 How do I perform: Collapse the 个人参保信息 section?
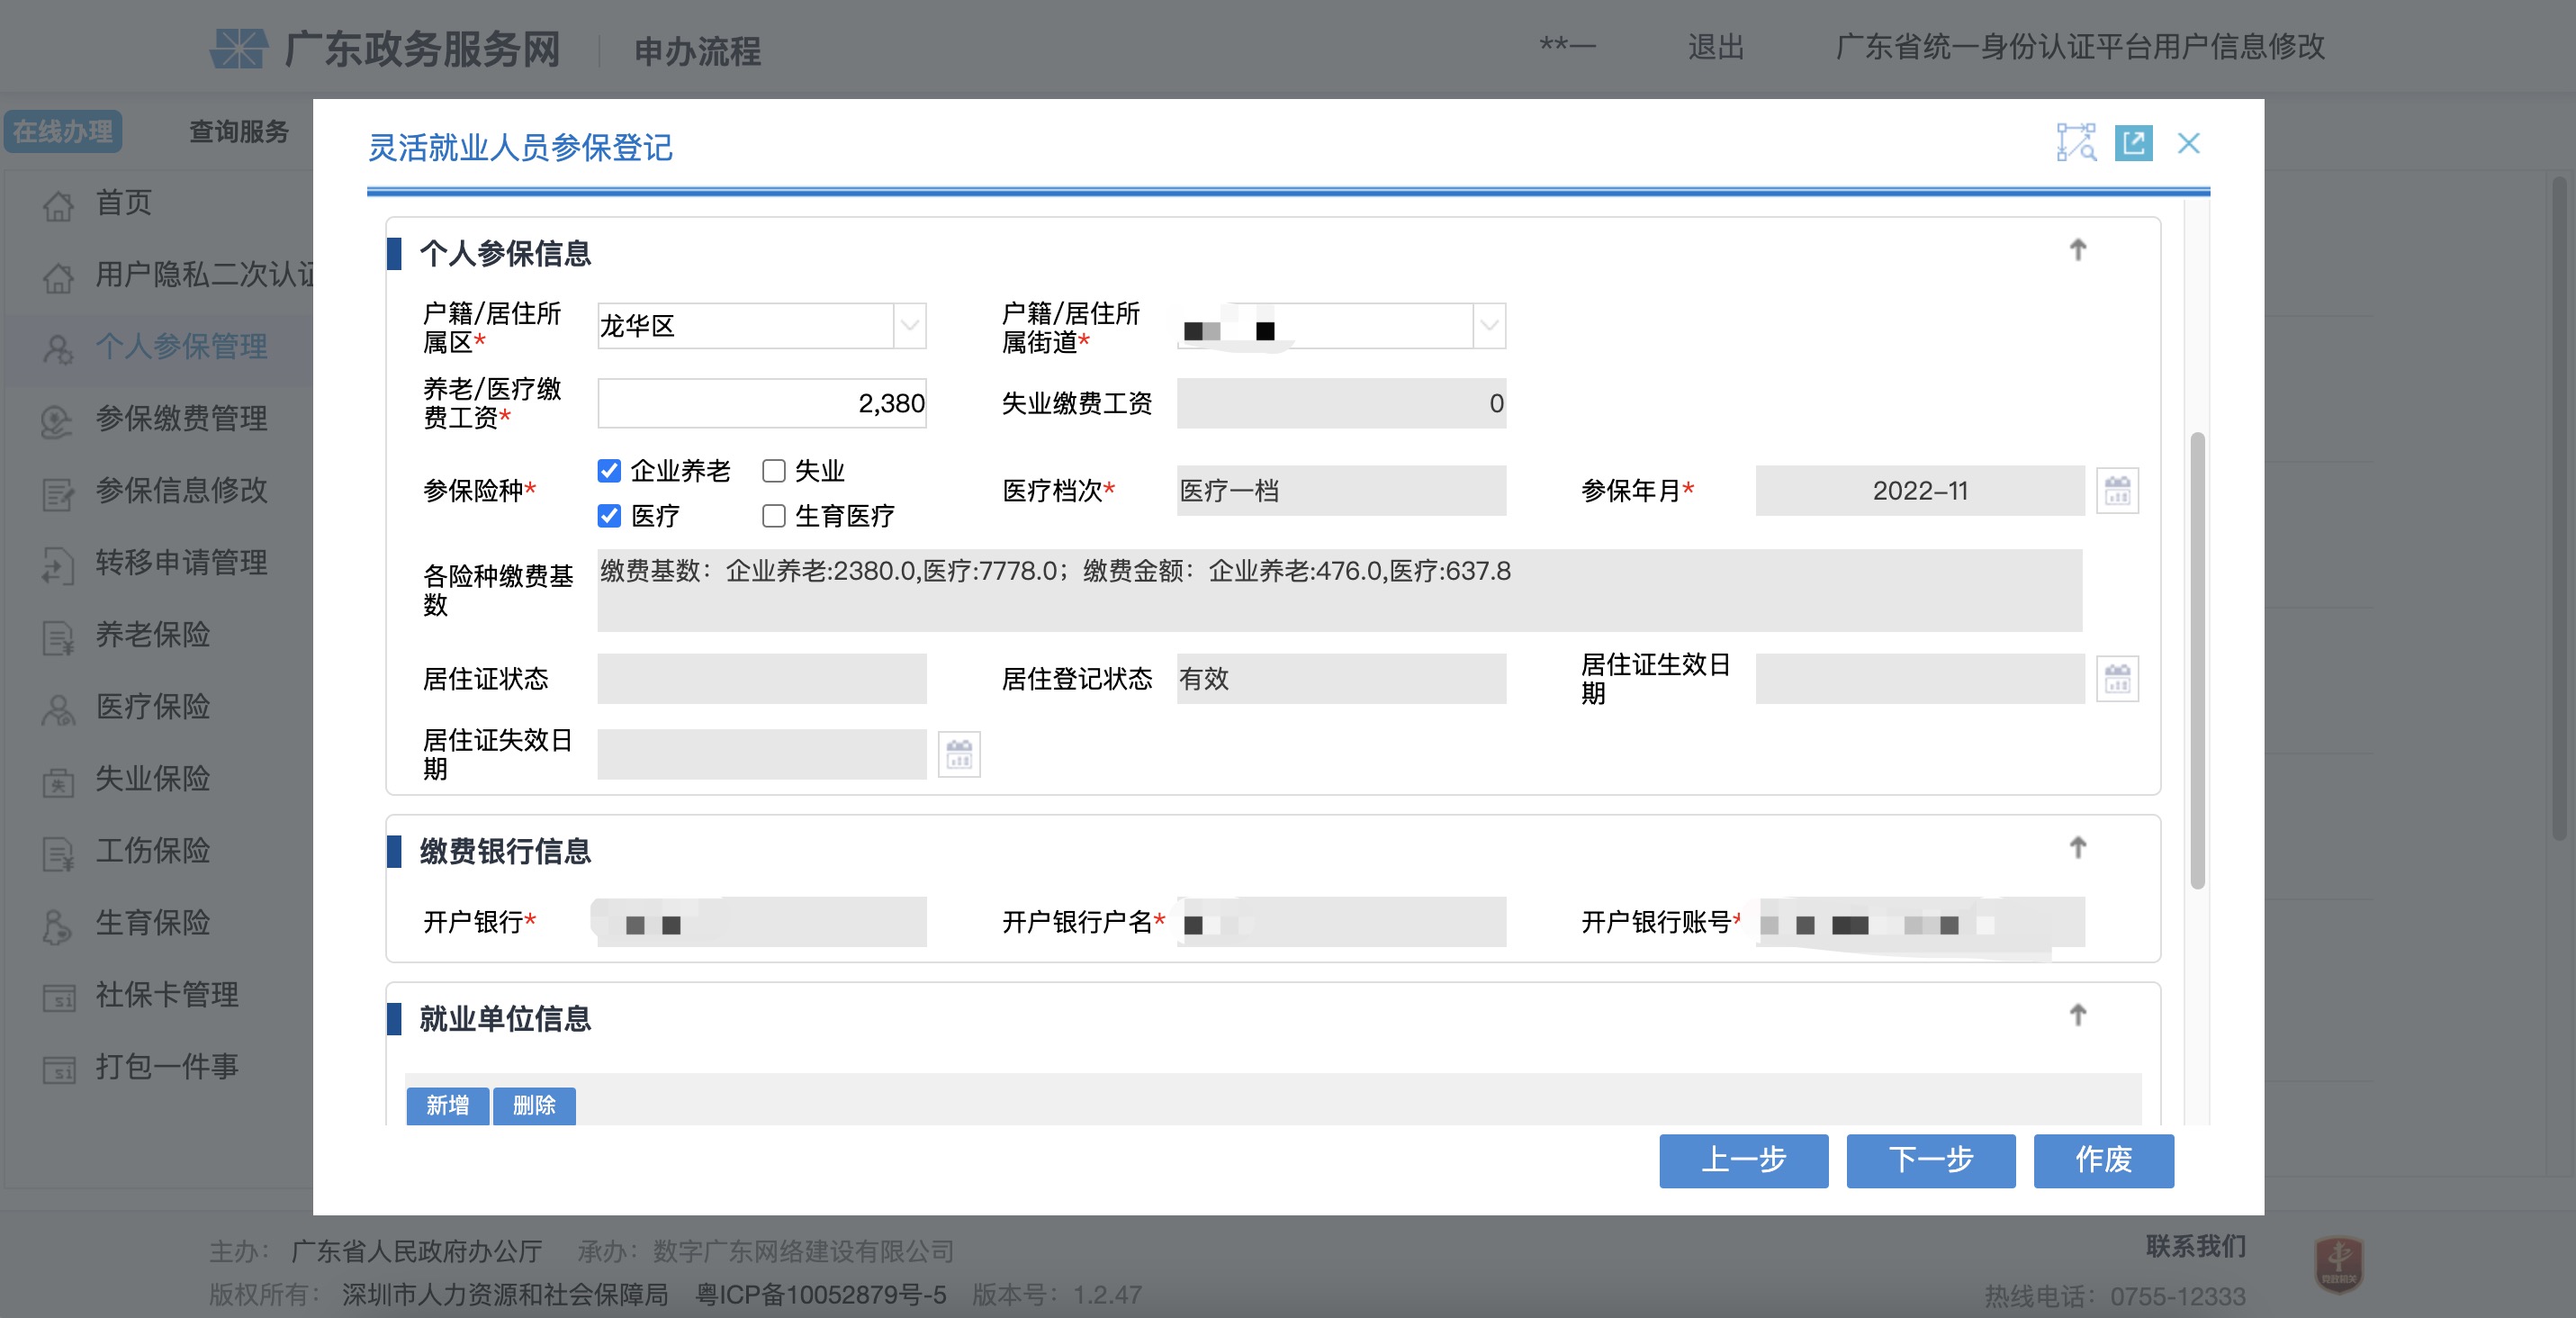click(2078, 250)
